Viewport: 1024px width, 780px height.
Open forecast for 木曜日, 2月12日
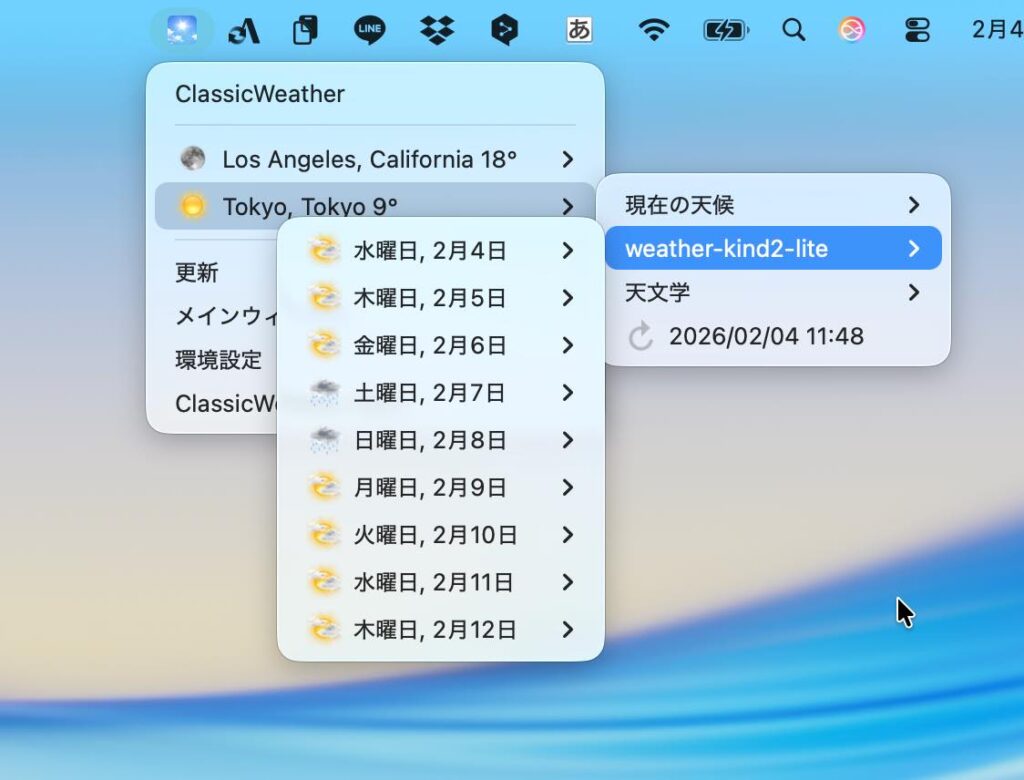point(435,630)
